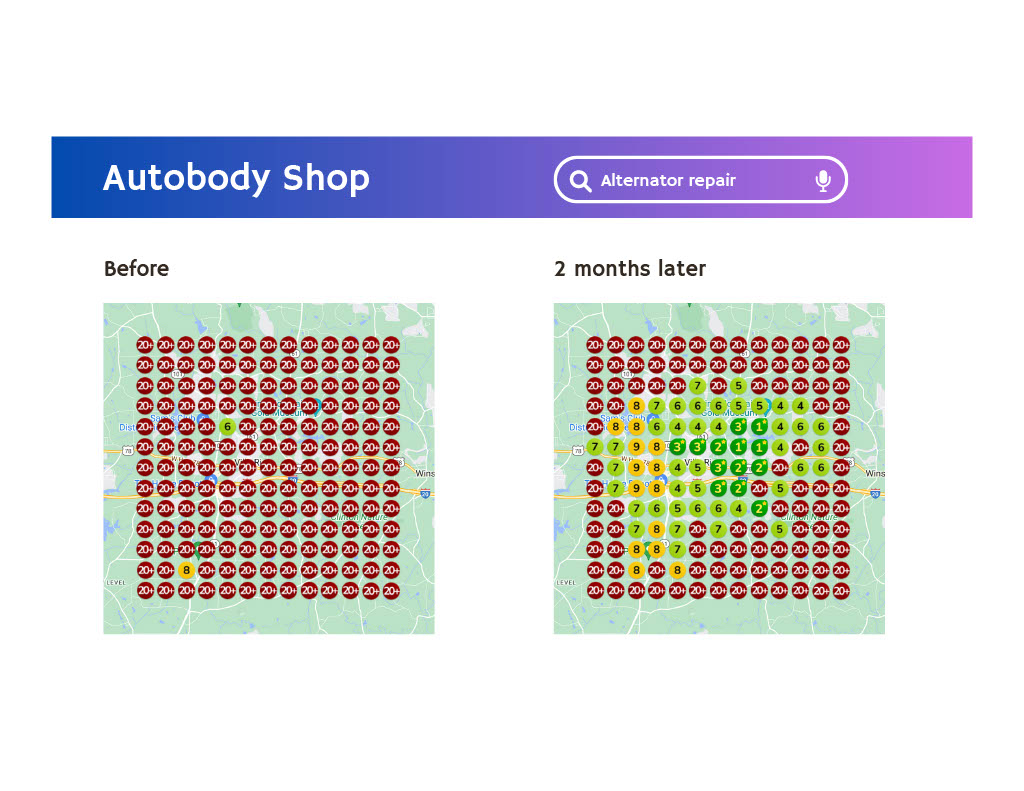This screenshot has height=791, width=1024.
Task: Click the top-left 20+ marker on Before map
Action: (x=145, y=345)
